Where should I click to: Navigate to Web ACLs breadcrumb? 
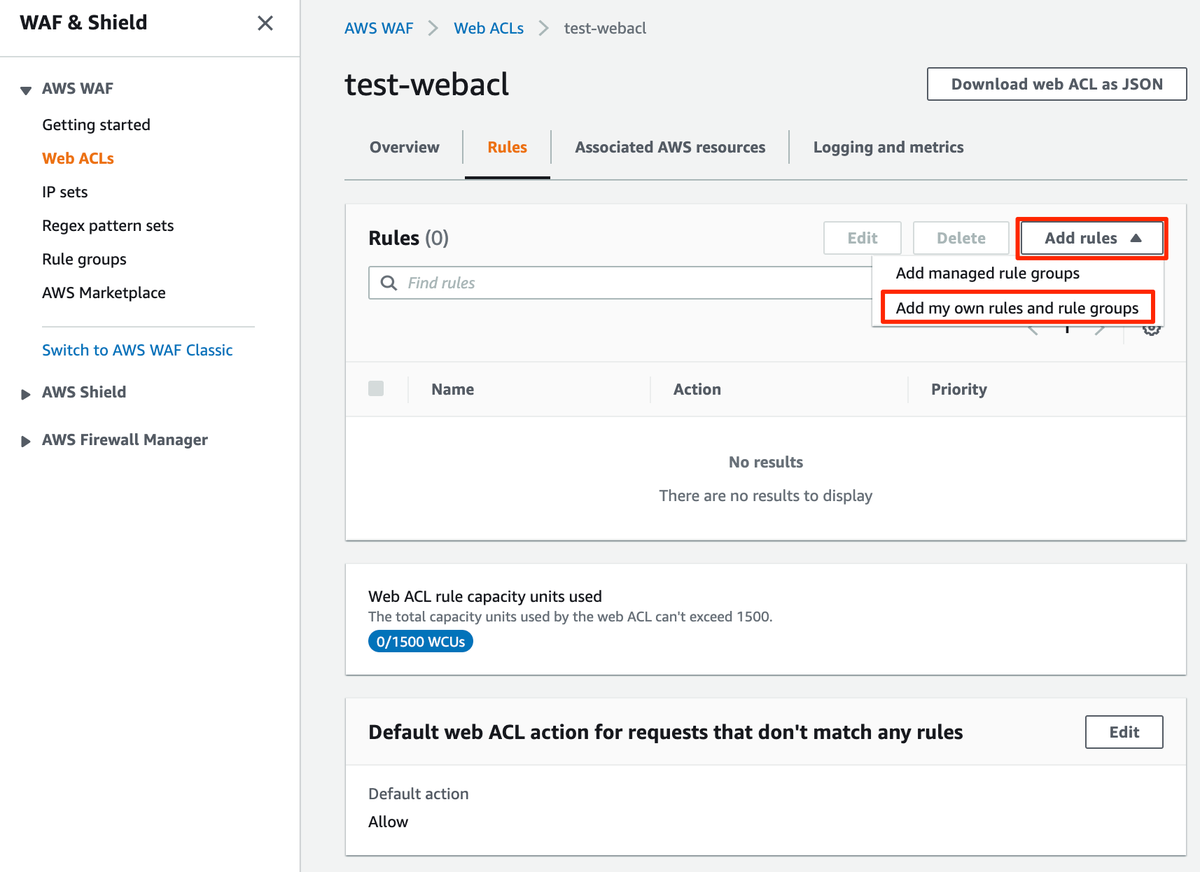[x=488, y=28]
